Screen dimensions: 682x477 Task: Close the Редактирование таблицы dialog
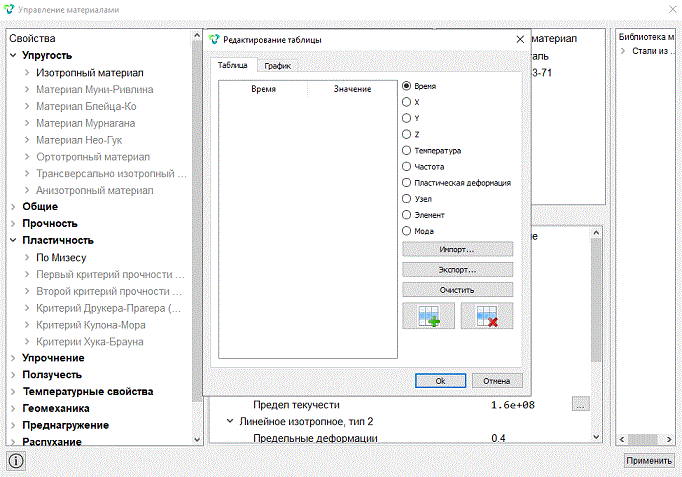coord(520,40)
